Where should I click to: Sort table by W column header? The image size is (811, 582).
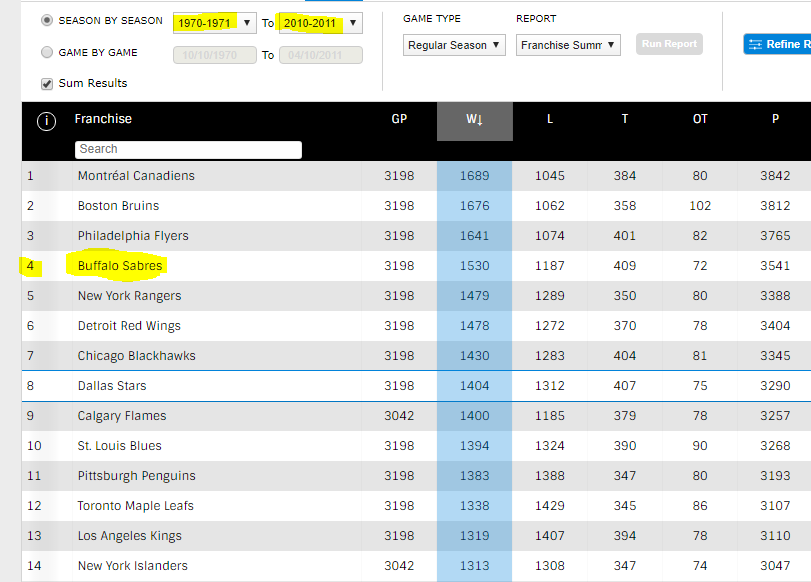click(475, 121)
